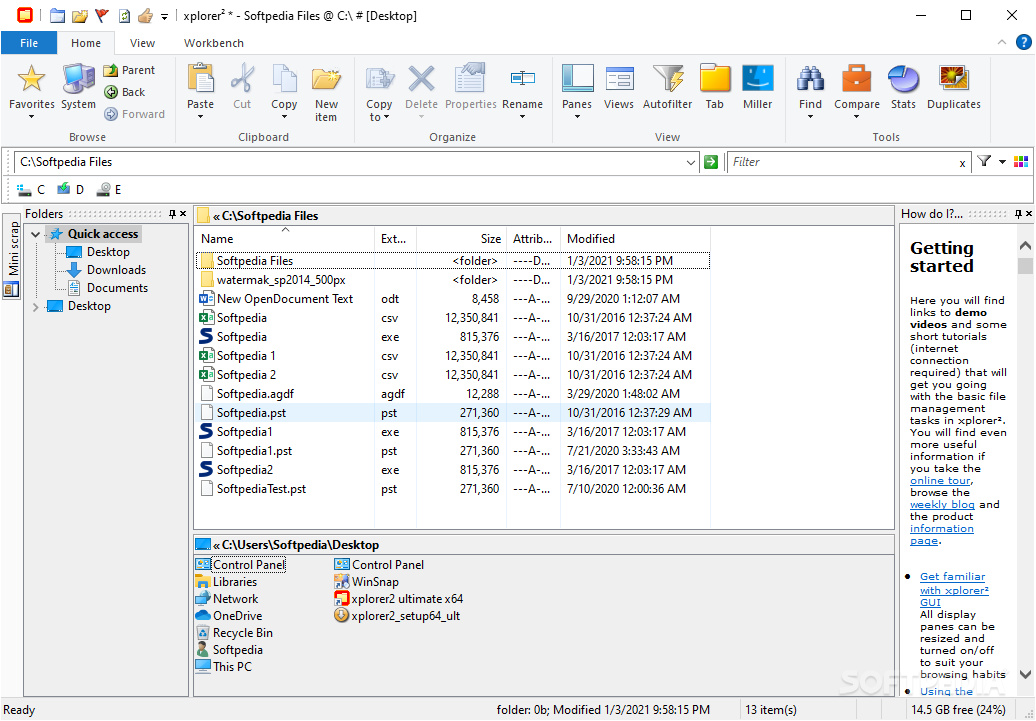1036x721 pixels.
Task: Expand Desktop tree node
Action: [36, 307]
